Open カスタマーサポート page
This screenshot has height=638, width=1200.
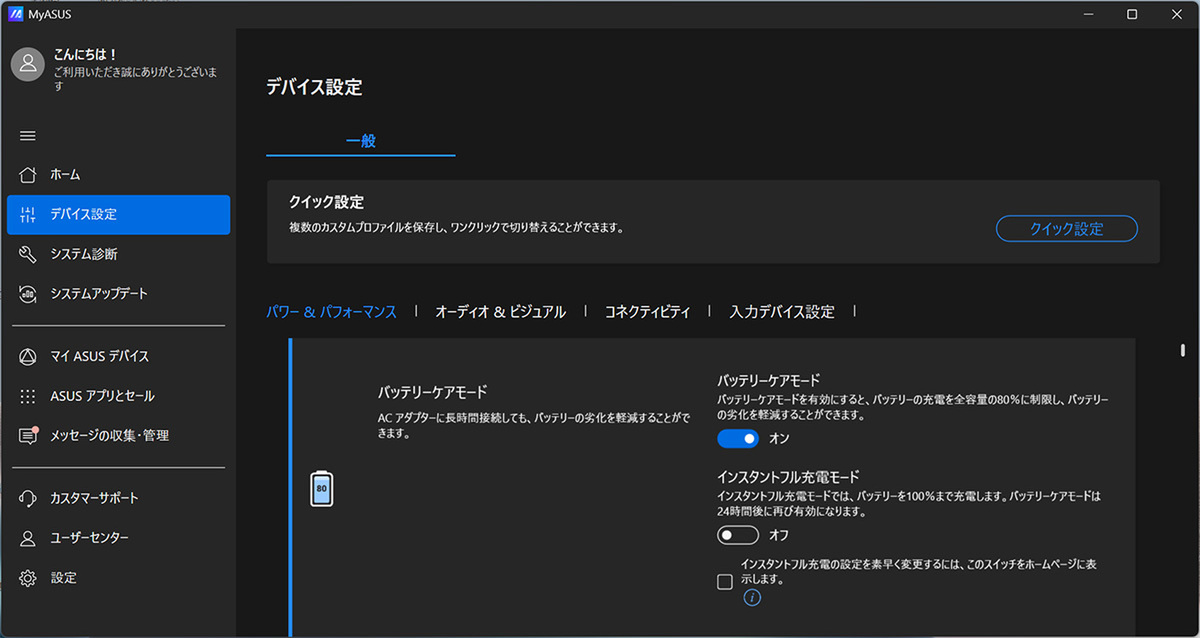pos(118,498)
